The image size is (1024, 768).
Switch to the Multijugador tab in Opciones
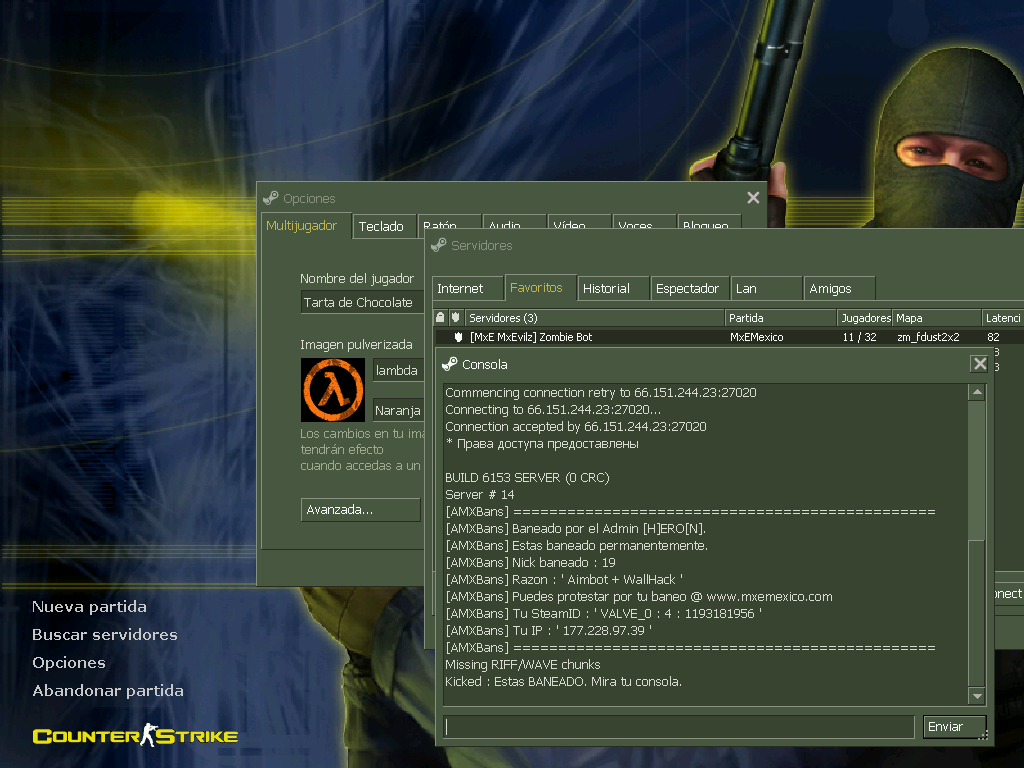(x=306, y=226)
